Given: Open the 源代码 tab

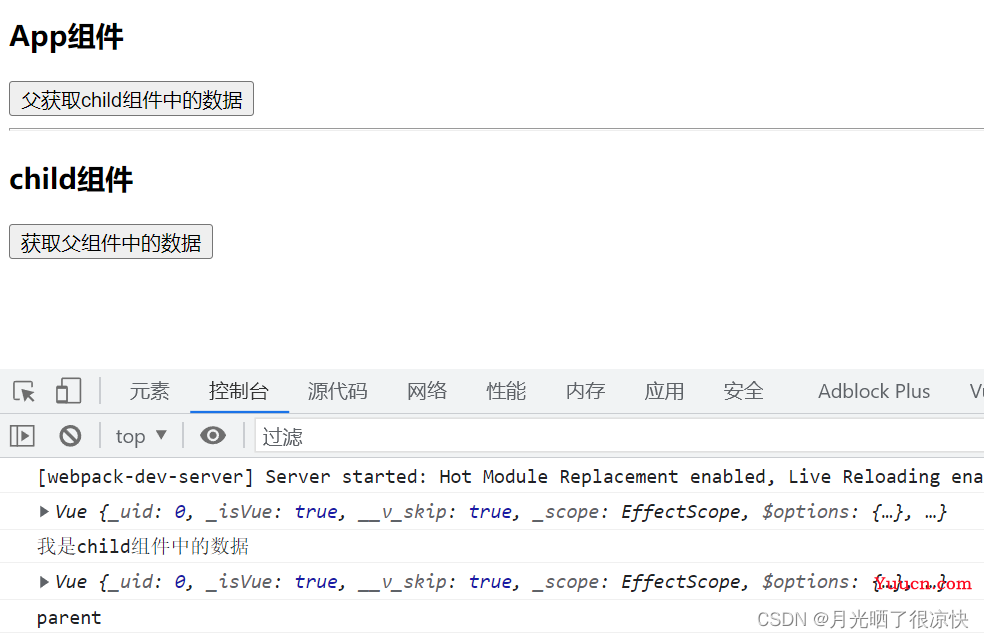Looking at the screenshot, I should pos(338,391).
